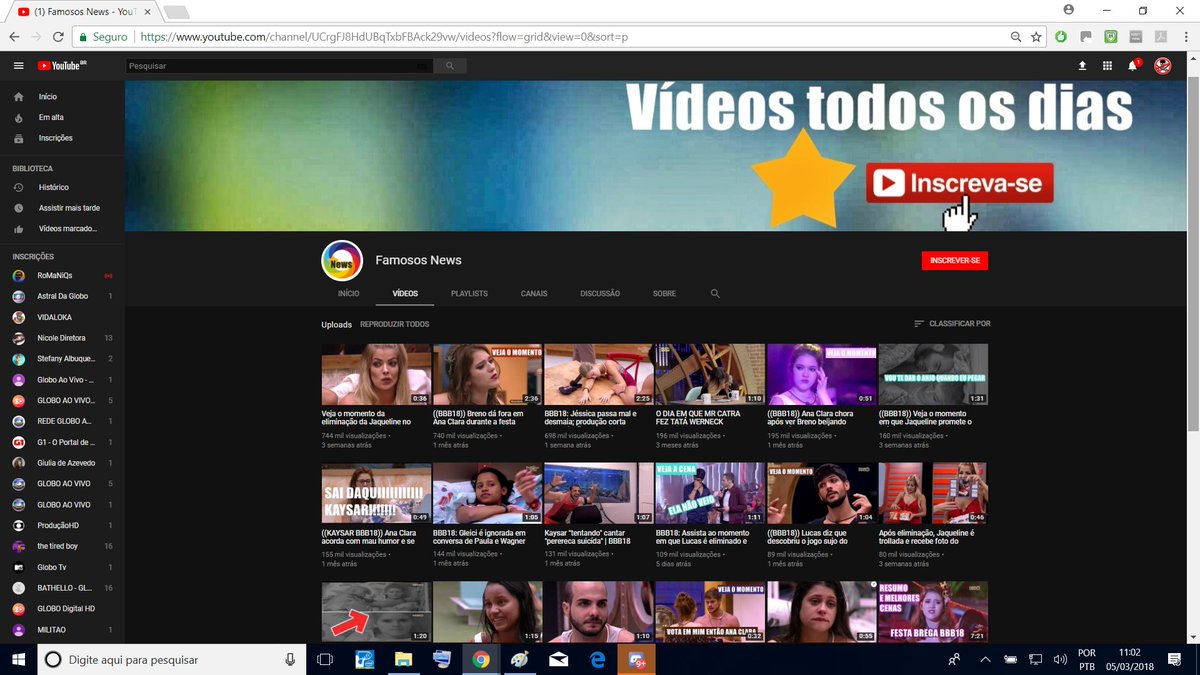The width and height of the screenshot is (1200, 675).
Task: Show hidden system tray icons
Action: coord(985,659)
